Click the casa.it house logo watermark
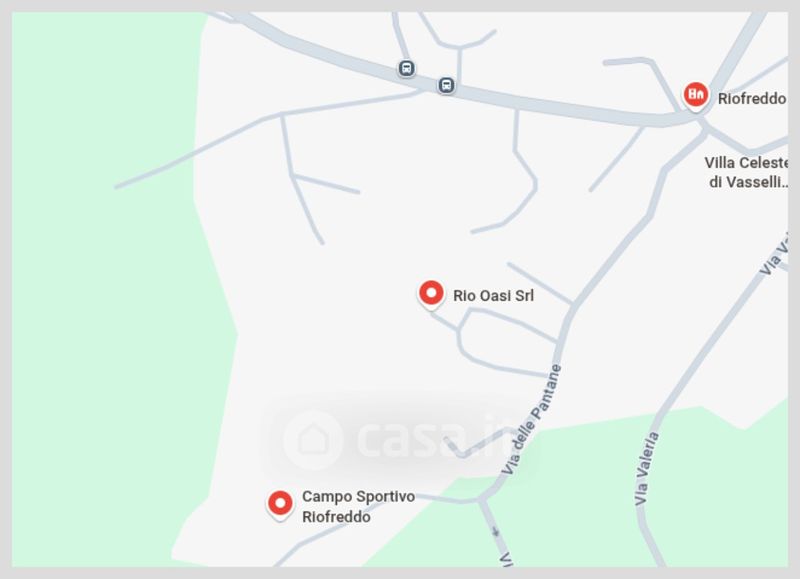Screen dimensions: 800x579 pyautogui.click(x=313, y=439)
